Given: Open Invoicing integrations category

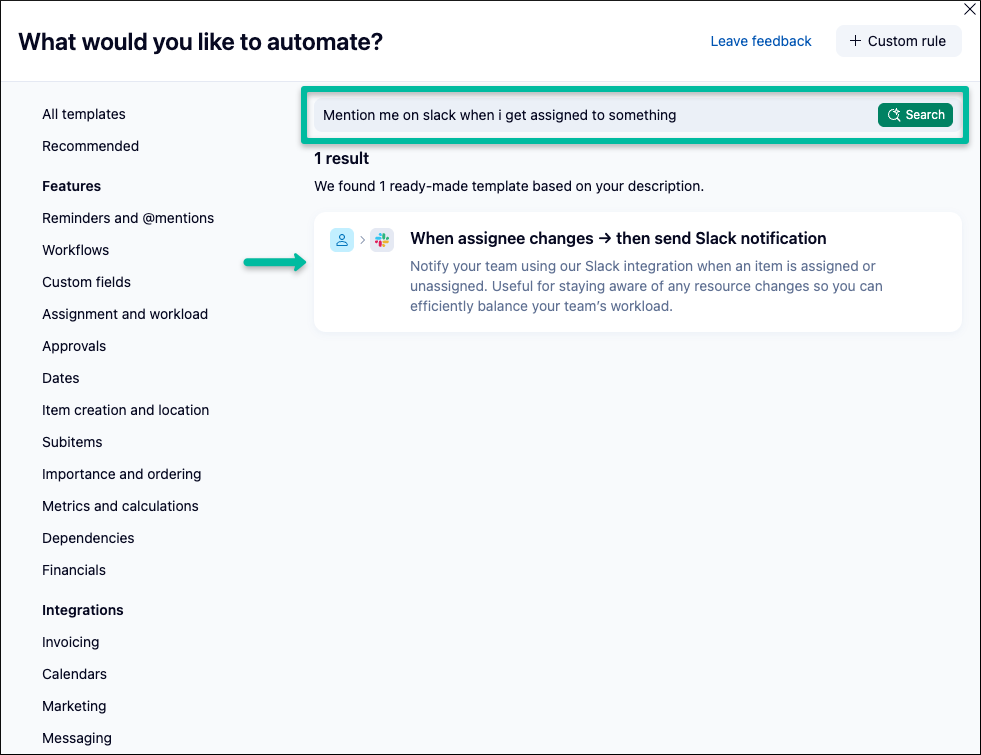Looking at the screenshot, I should pos(70,642).
